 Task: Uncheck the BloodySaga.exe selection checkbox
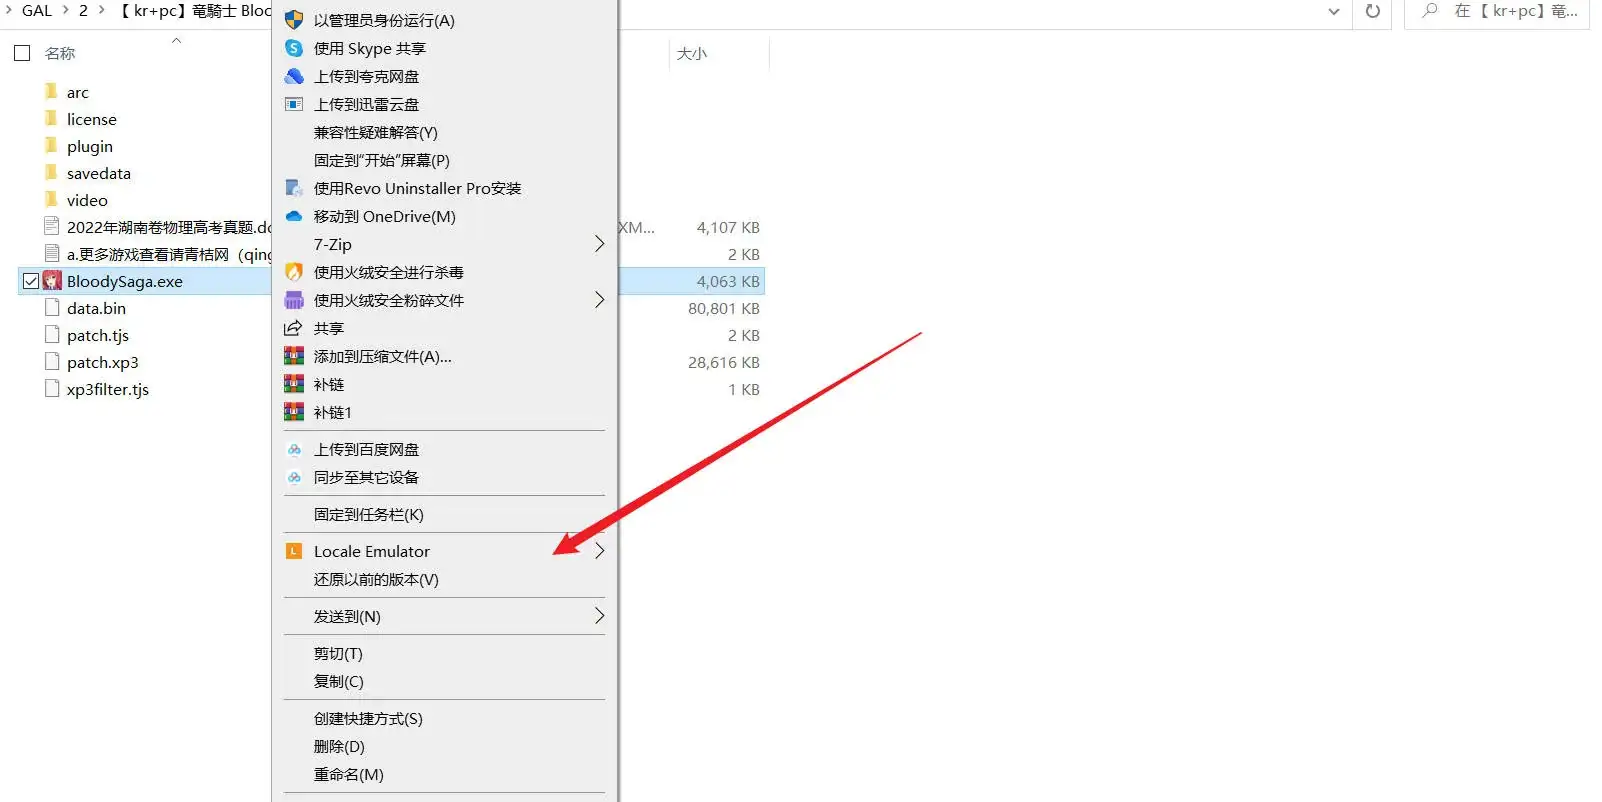point(31,281)
